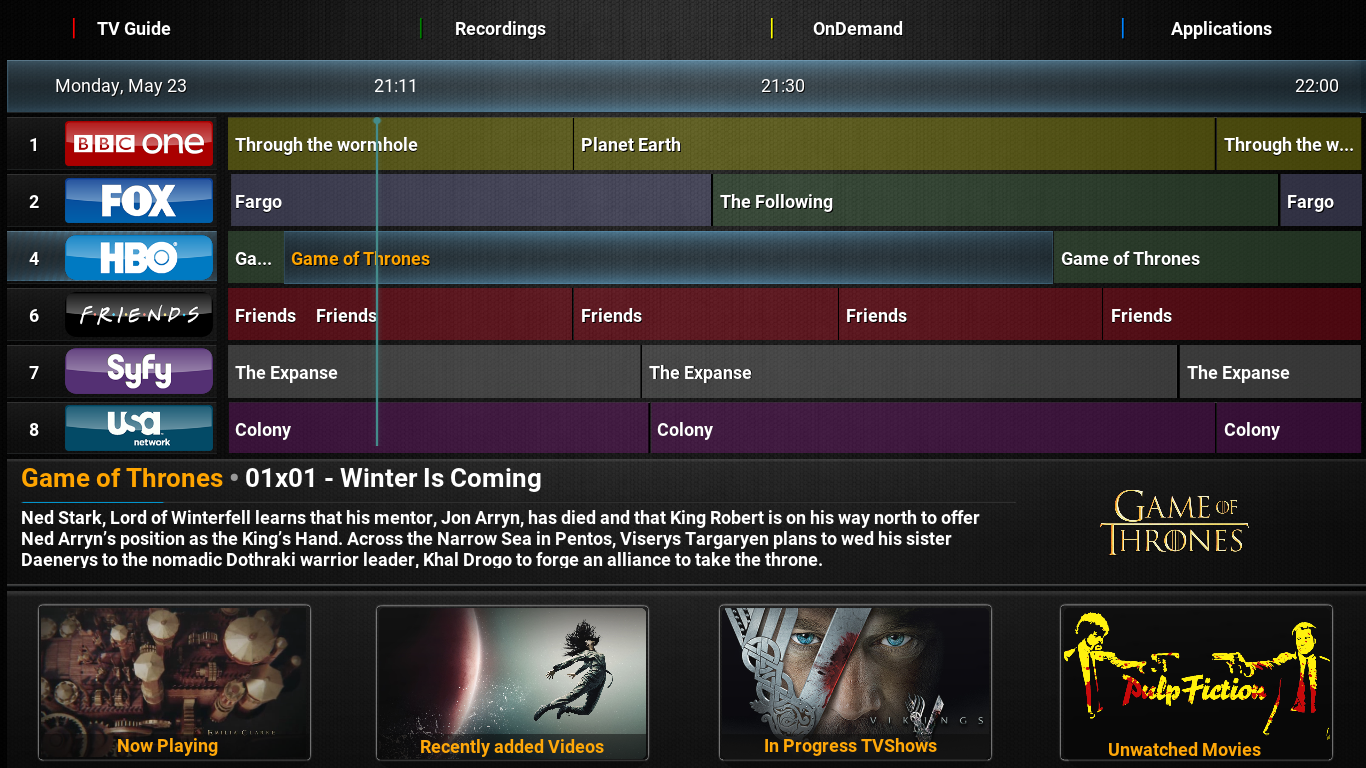Select the HBO channel logo

(139, 258)
